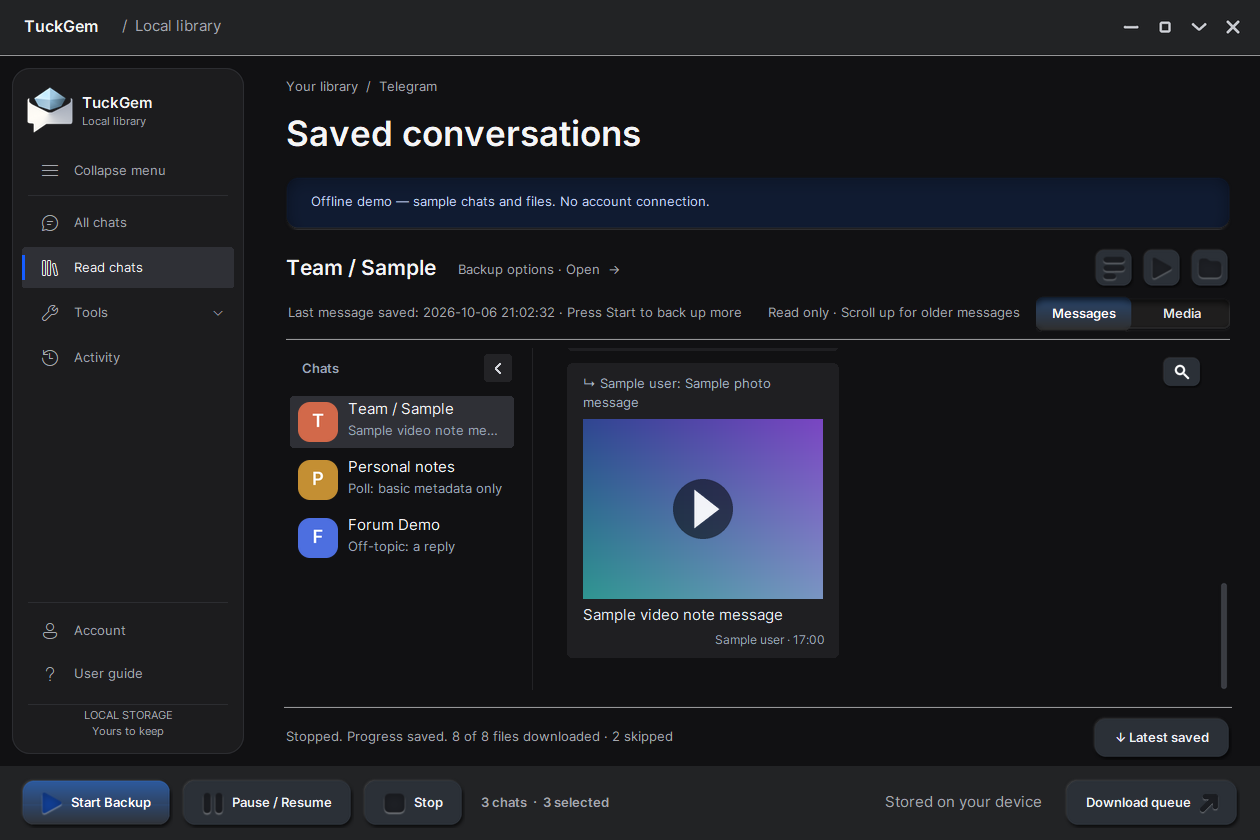The height and width of the screenshot is (840, 1260).
Task: Select the Personal notes chat
Action: [402, 479]
